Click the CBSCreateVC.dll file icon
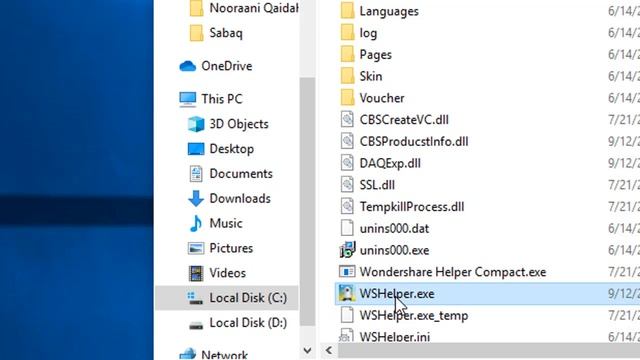 (x=347, y=120)
